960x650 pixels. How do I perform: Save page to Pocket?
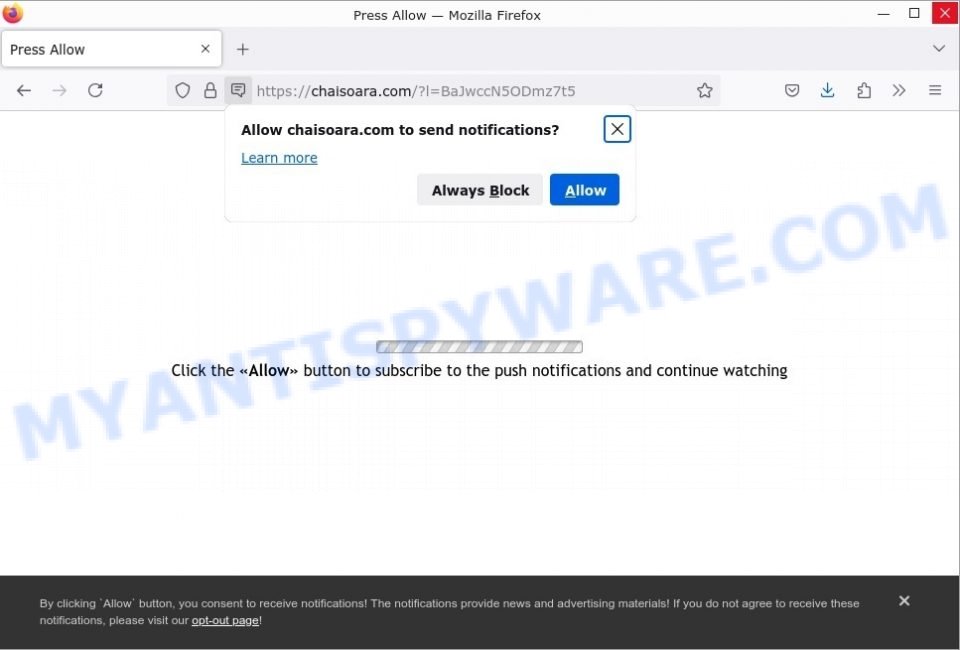click(x=792, y=91)
